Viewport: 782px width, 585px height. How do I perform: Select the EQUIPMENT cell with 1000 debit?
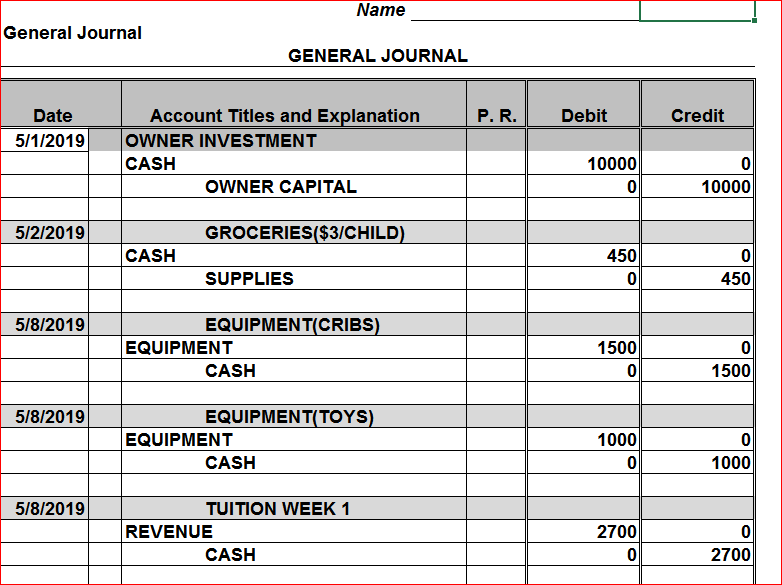(x=294, y=439)
